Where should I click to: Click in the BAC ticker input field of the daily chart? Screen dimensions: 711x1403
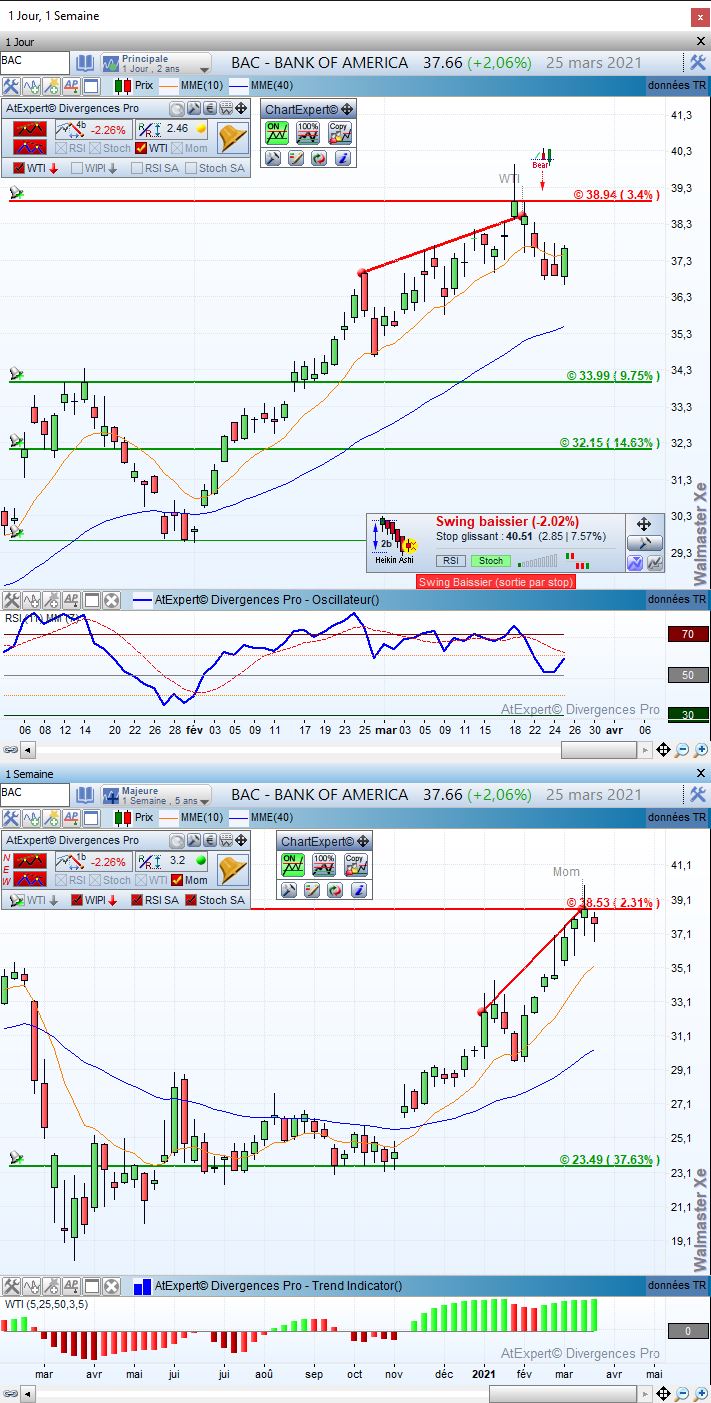(35, 62)
